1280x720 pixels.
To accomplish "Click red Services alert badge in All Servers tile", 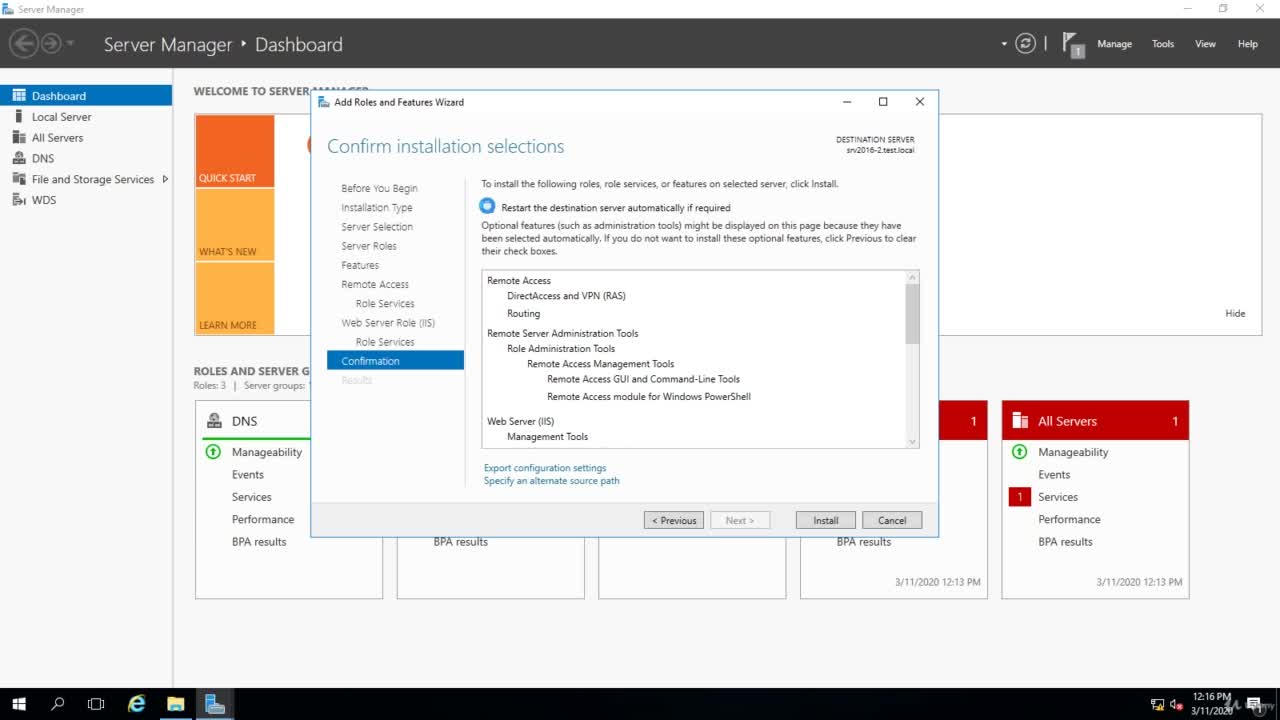I will click(1019, 497).
